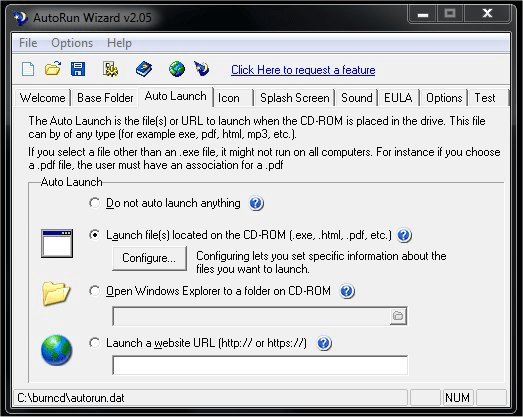Click the build gear toolbar icon

pyautogui.click(x=110, y=69)
